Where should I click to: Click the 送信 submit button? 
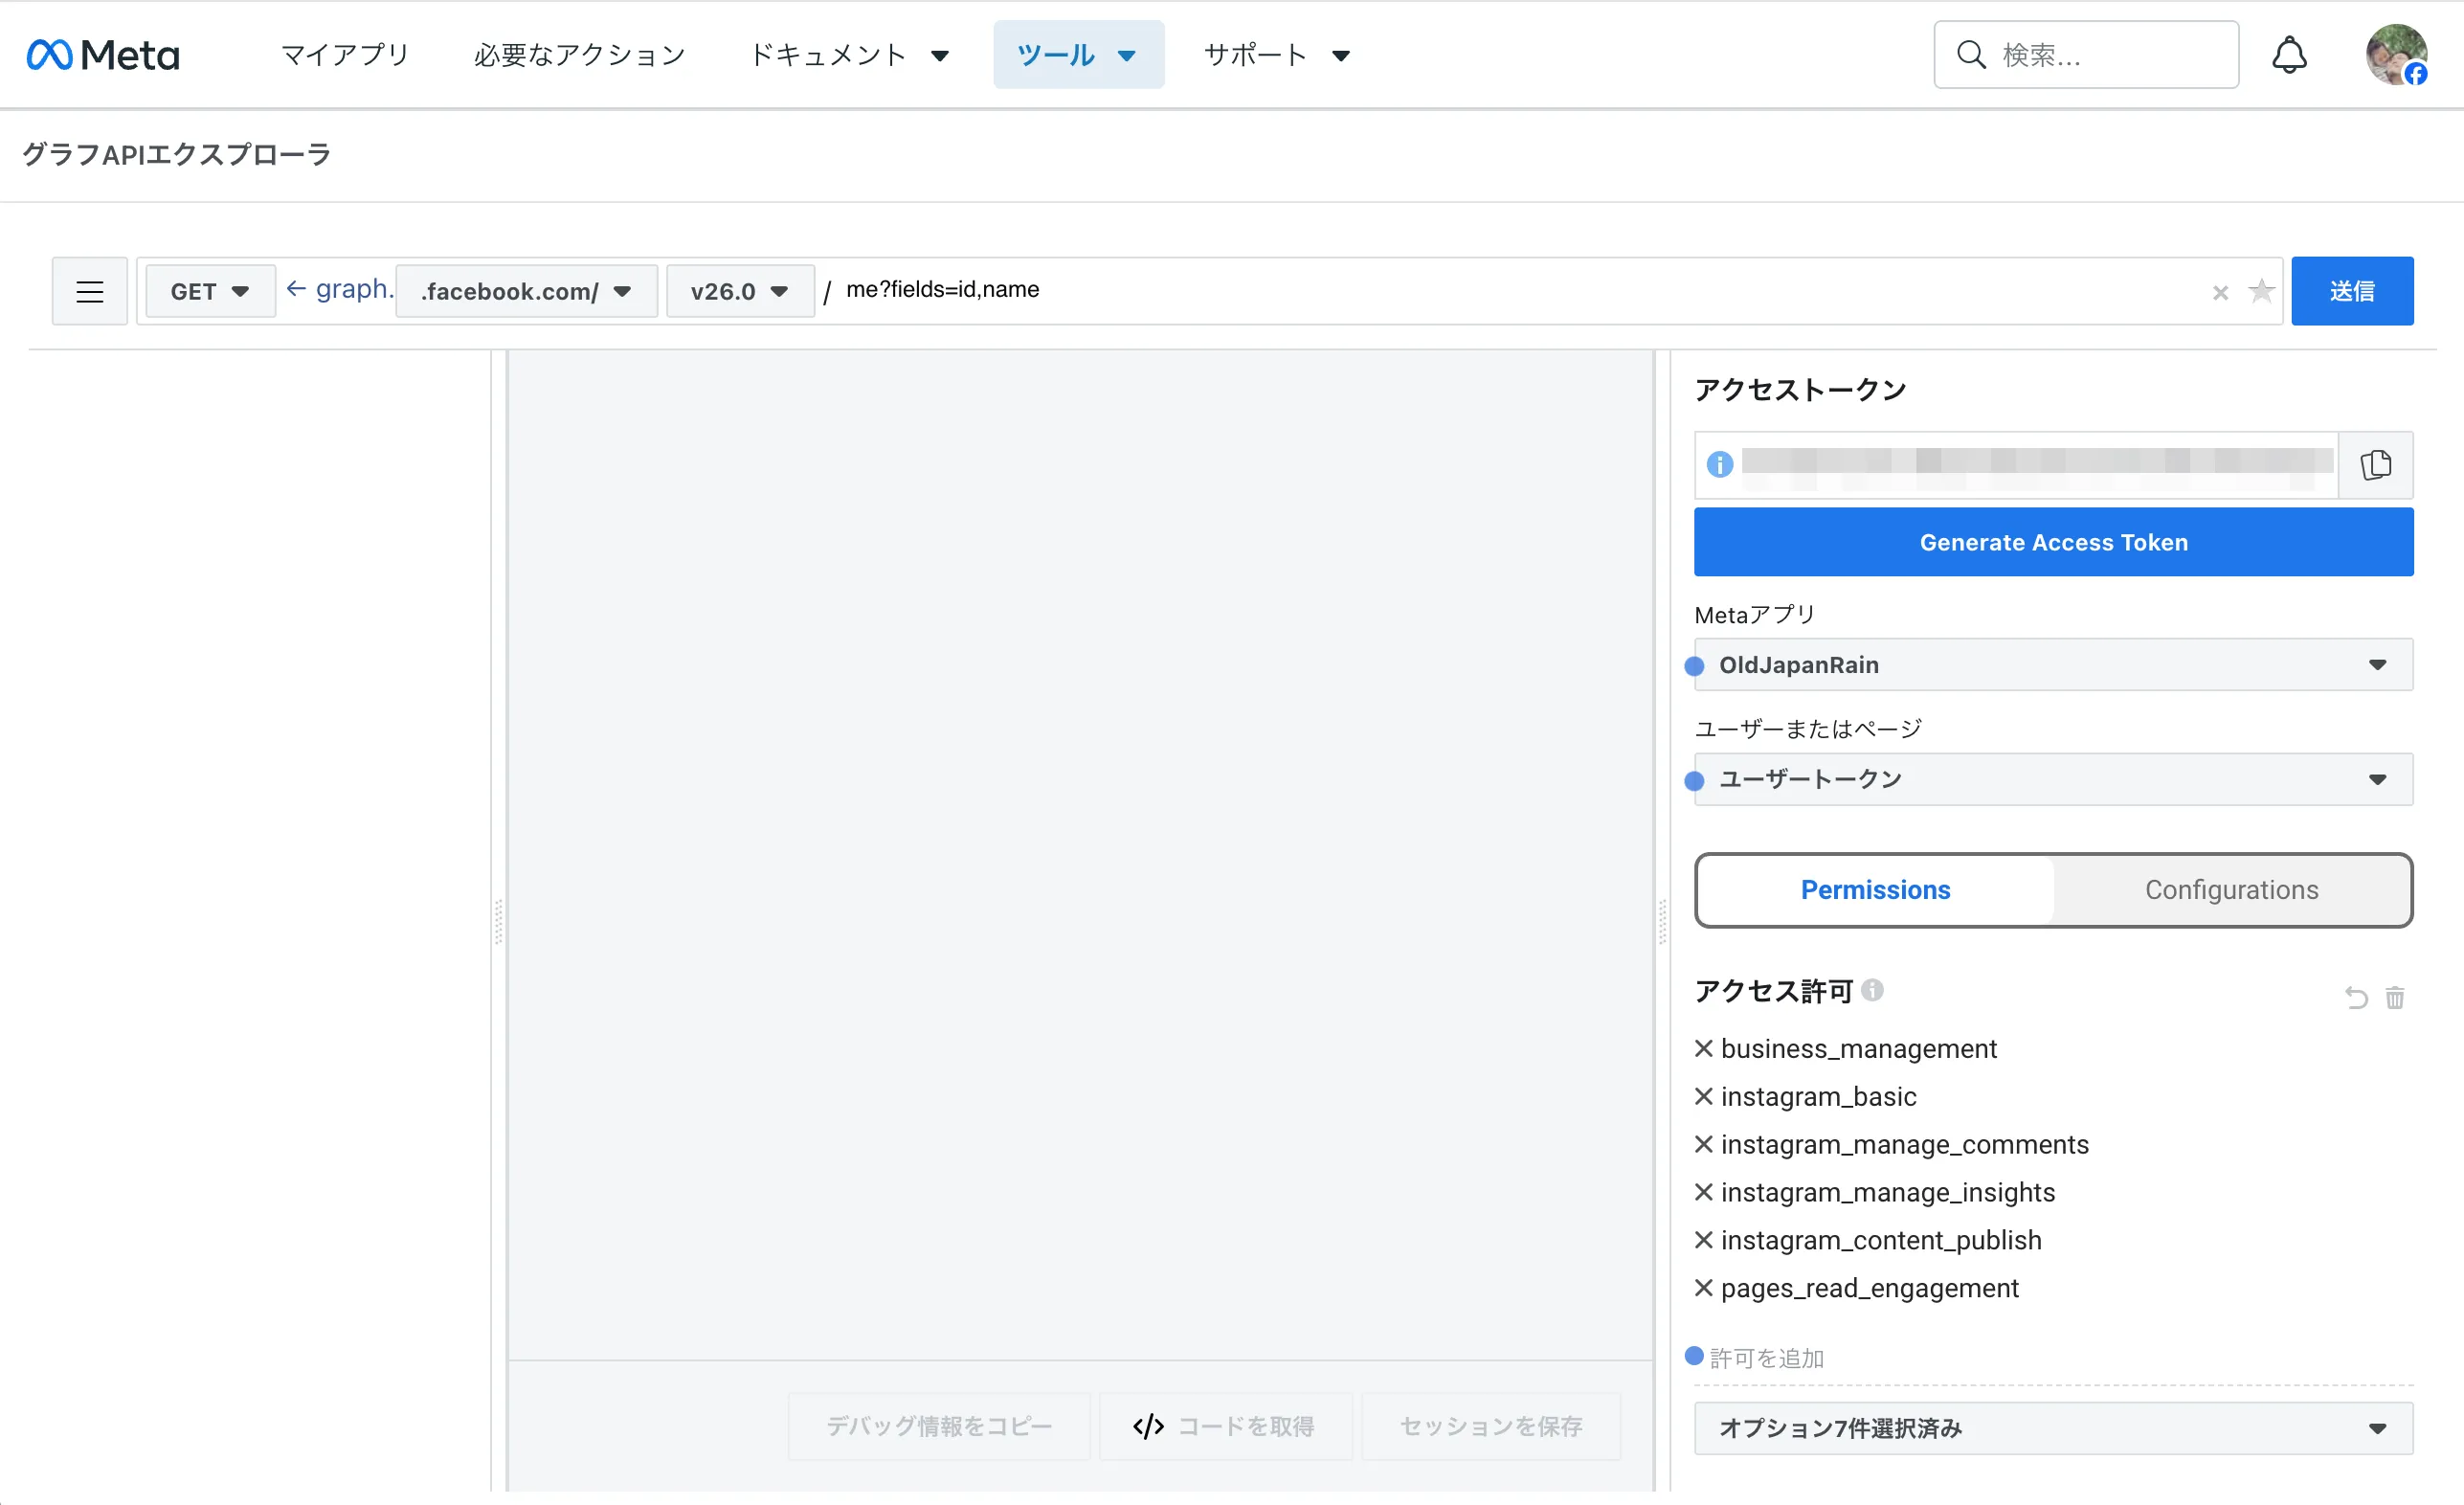tap(2352, 291)
